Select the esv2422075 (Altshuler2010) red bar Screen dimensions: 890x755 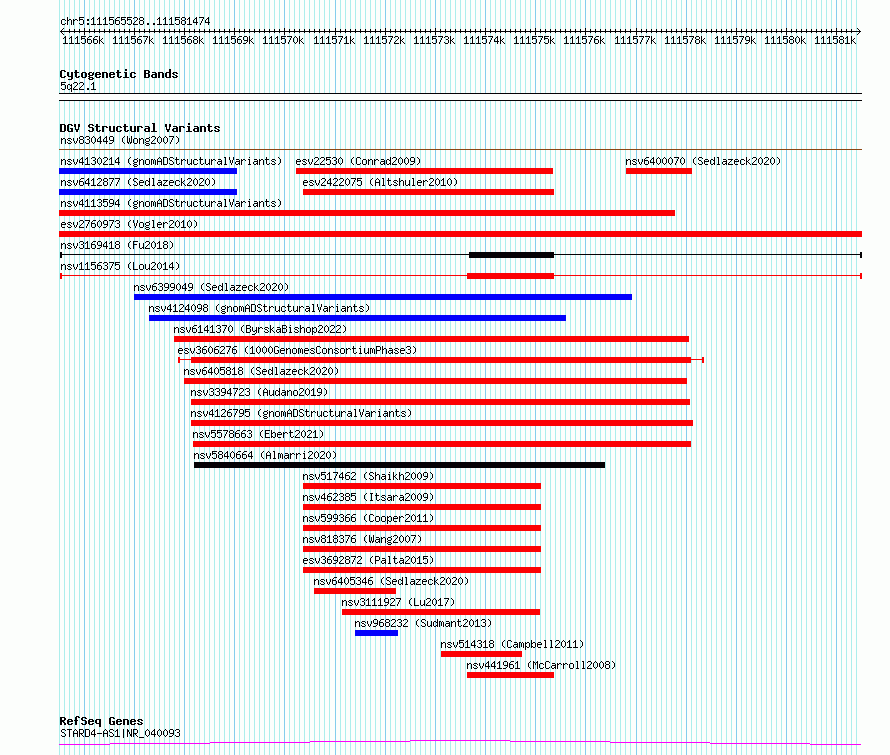pos(428,192)
